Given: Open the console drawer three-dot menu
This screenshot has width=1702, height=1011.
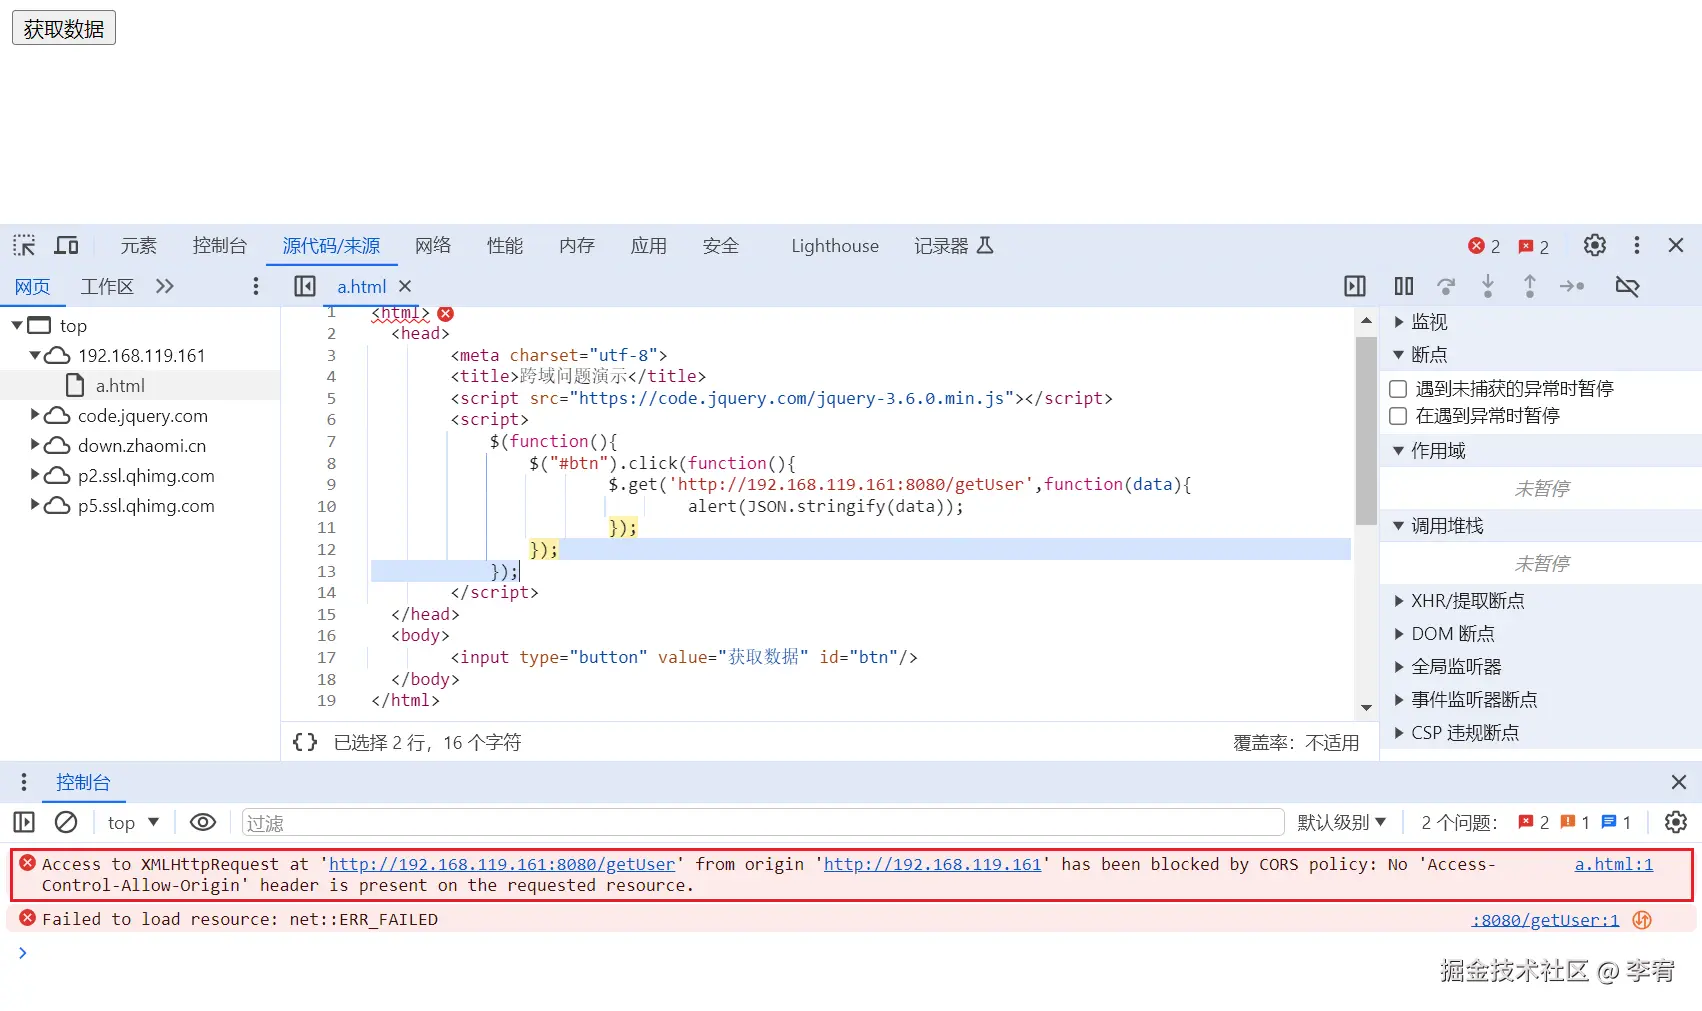Looking at the screenshot, I should pyautogui.click(x=24, y=782).
